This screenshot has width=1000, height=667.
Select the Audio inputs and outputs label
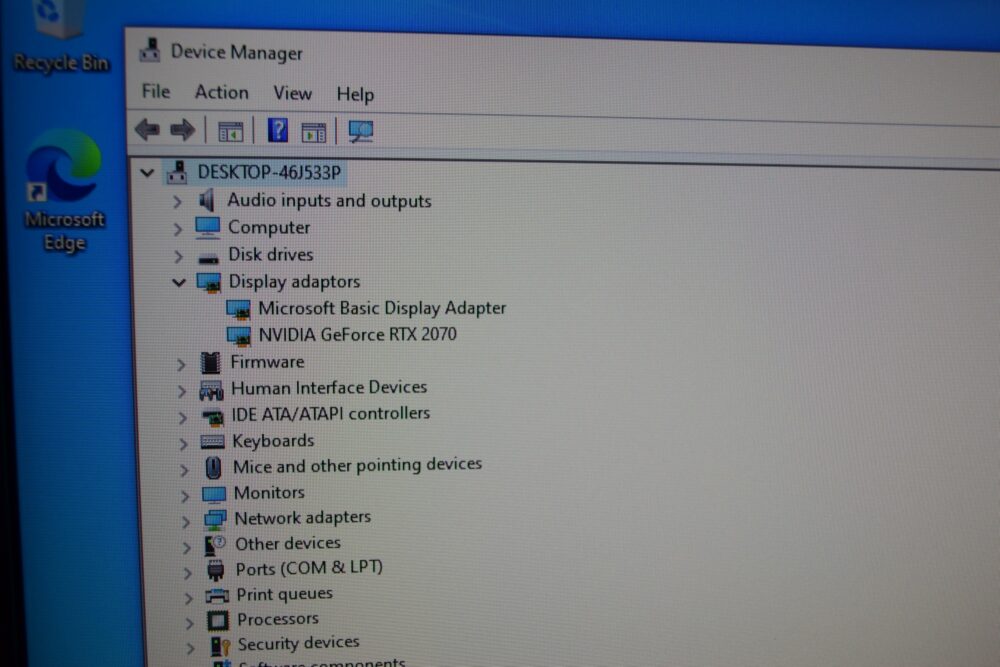pos(329,201)
